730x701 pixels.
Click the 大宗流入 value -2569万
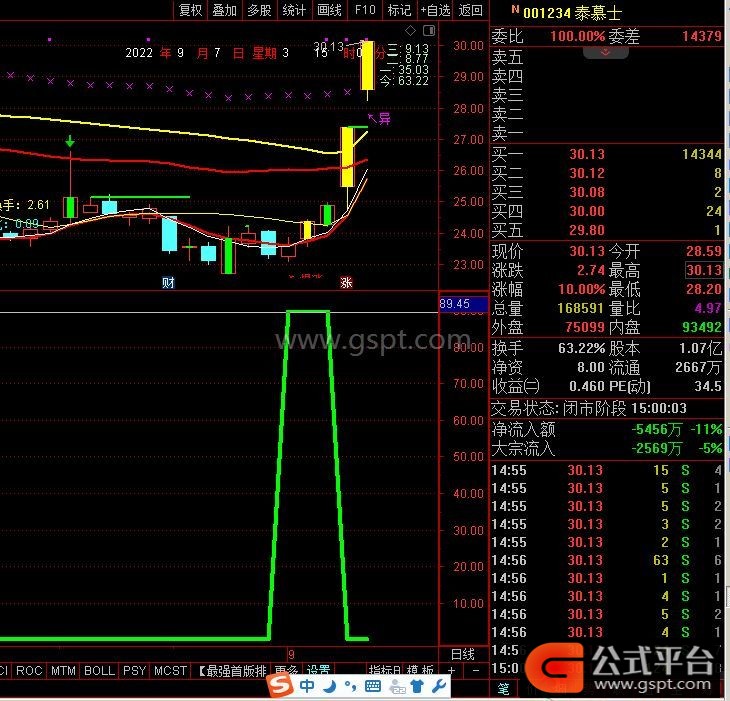pyautogui.click(x=657, y=448)
